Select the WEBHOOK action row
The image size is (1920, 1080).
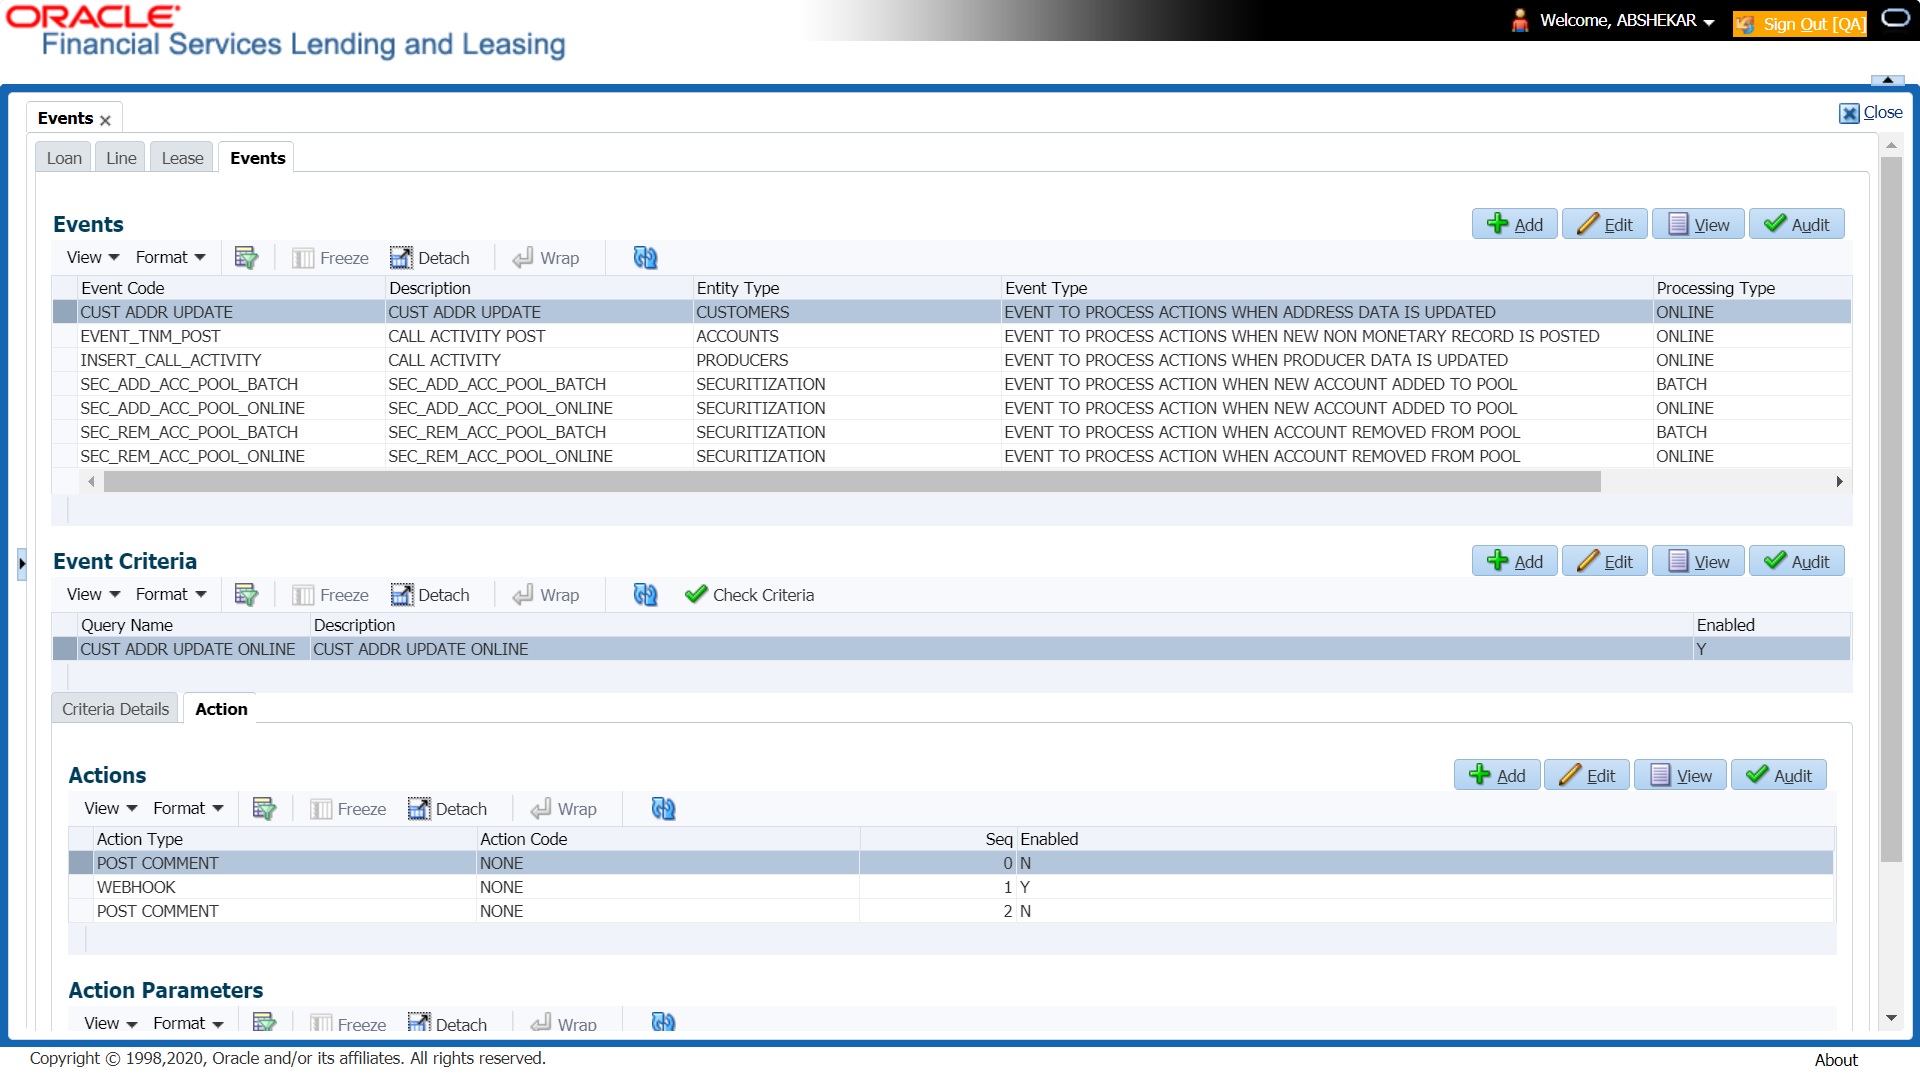point(136,887)
